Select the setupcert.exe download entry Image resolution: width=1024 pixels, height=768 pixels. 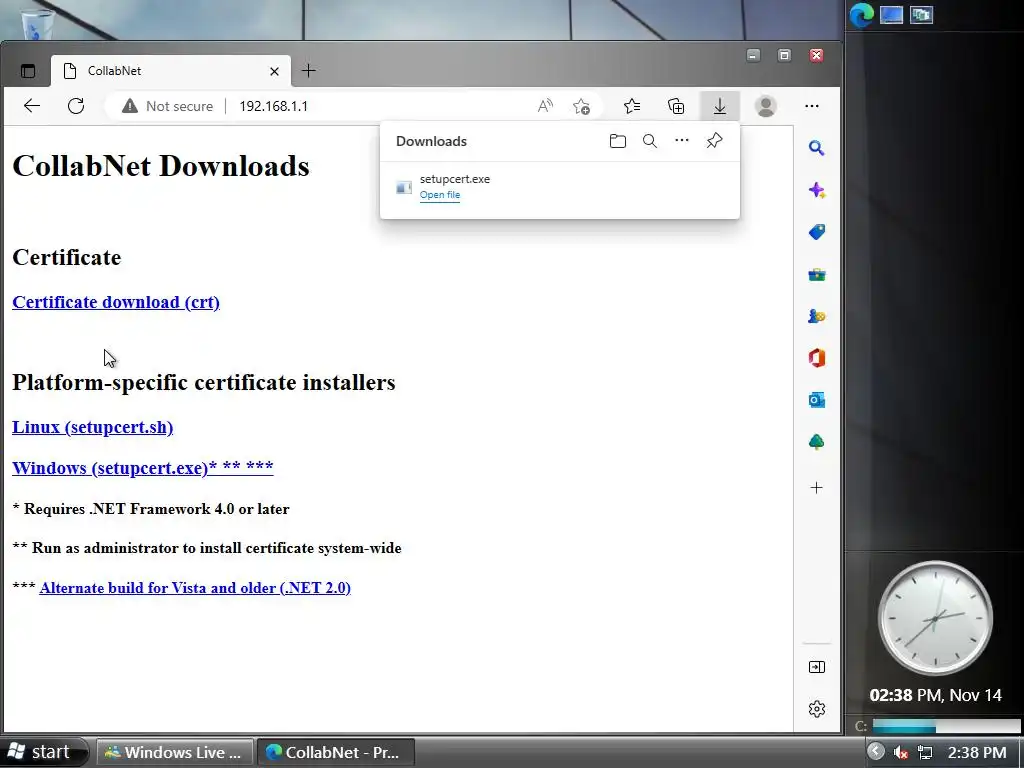coord(560,187)
